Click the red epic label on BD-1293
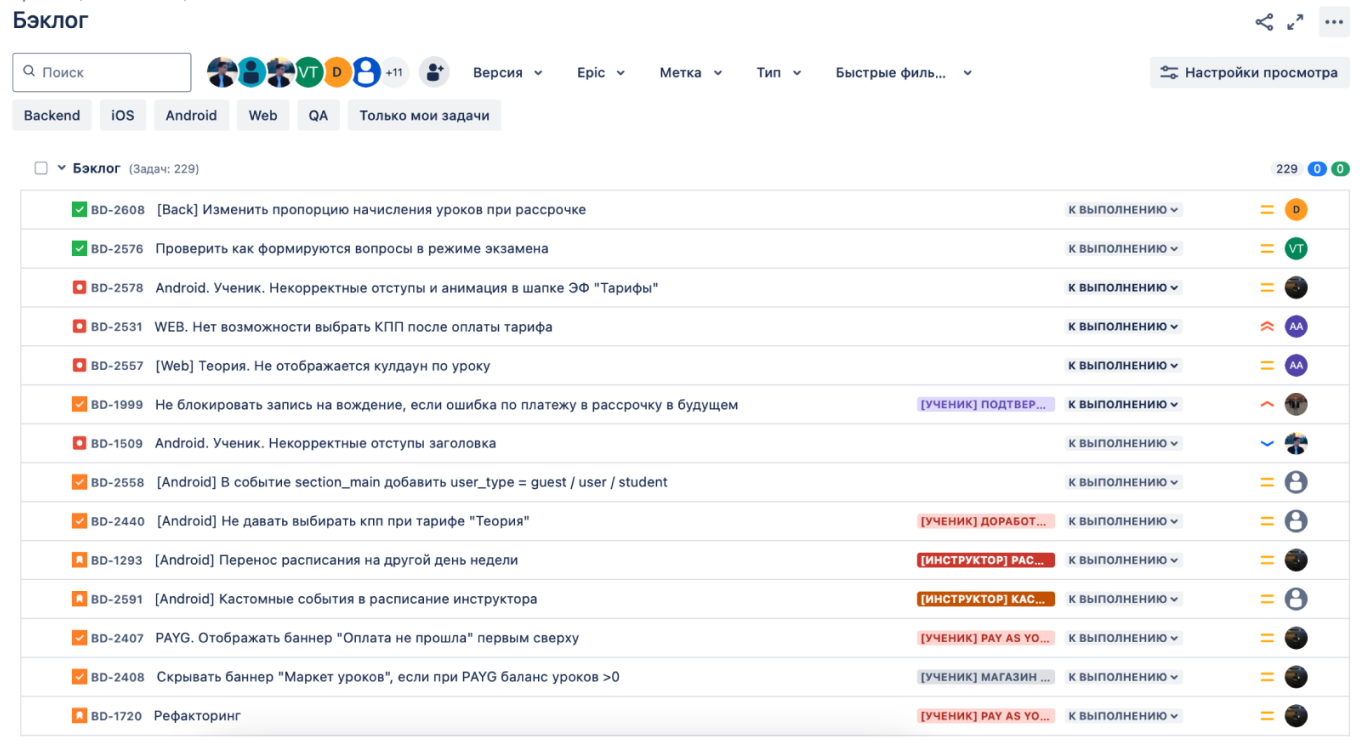Viewport: 1360px width, 756px height. [x=985, y=560]
